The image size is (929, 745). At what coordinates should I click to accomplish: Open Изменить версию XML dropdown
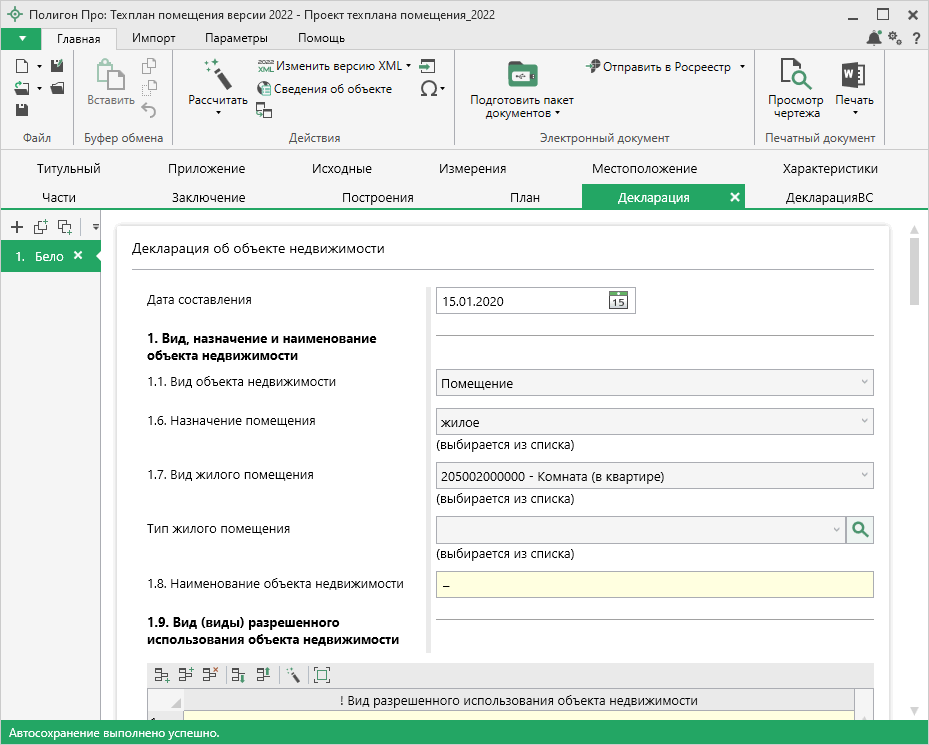[x=409, y=66]
